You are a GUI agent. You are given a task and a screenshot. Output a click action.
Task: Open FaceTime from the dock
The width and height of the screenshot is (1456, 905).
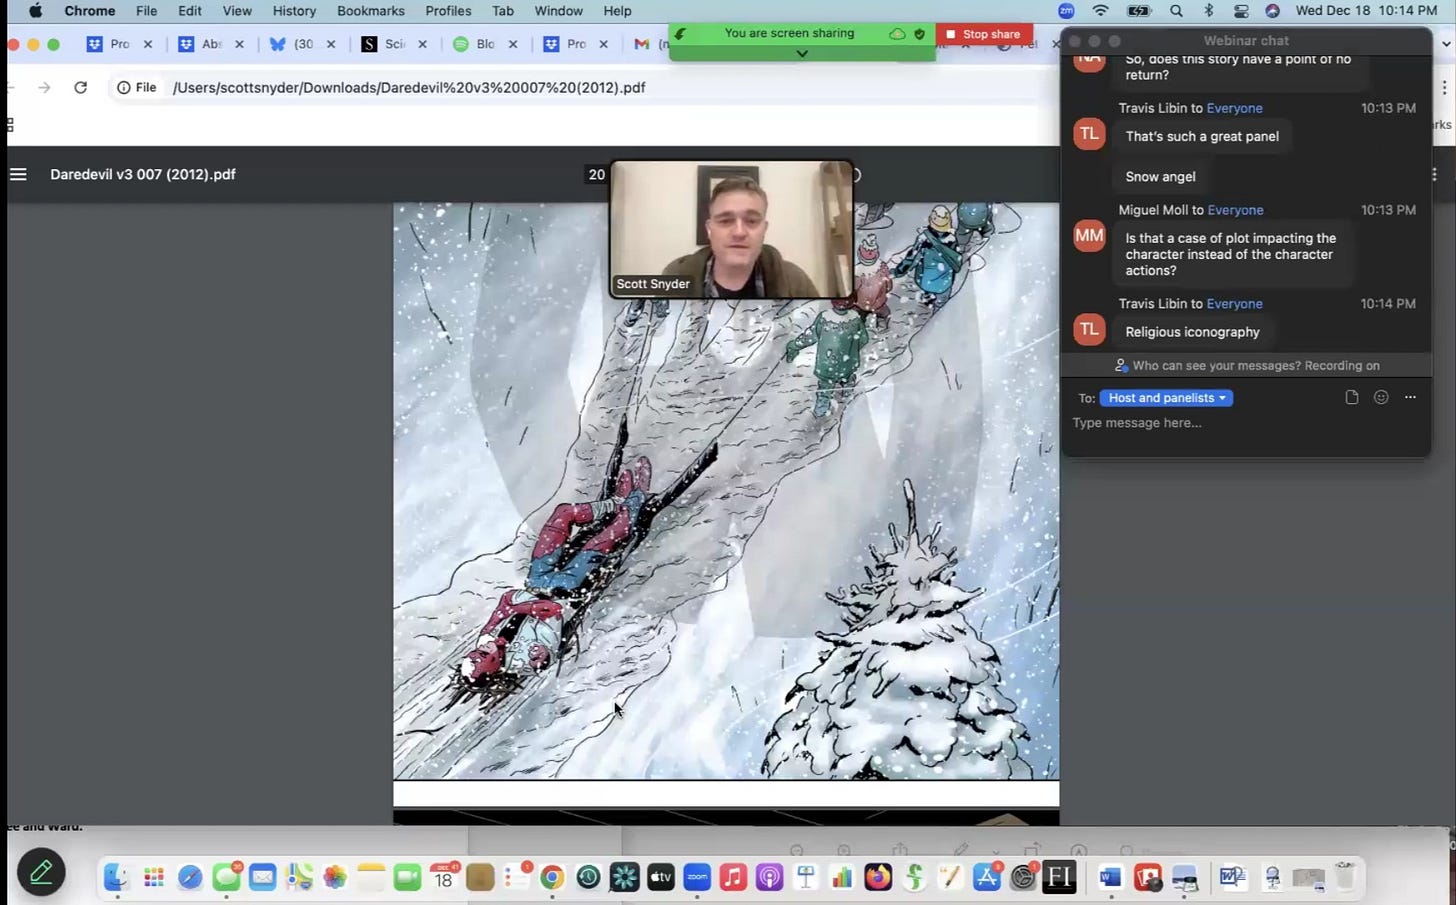tap(407, 877)
